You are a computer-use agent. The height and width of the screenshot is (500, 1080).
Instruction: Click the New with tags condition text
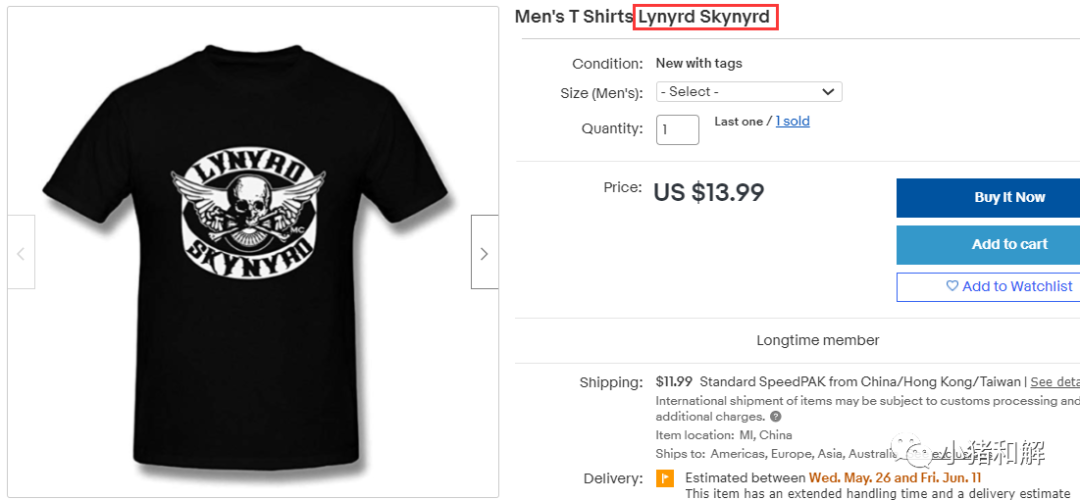click(699, 63)
